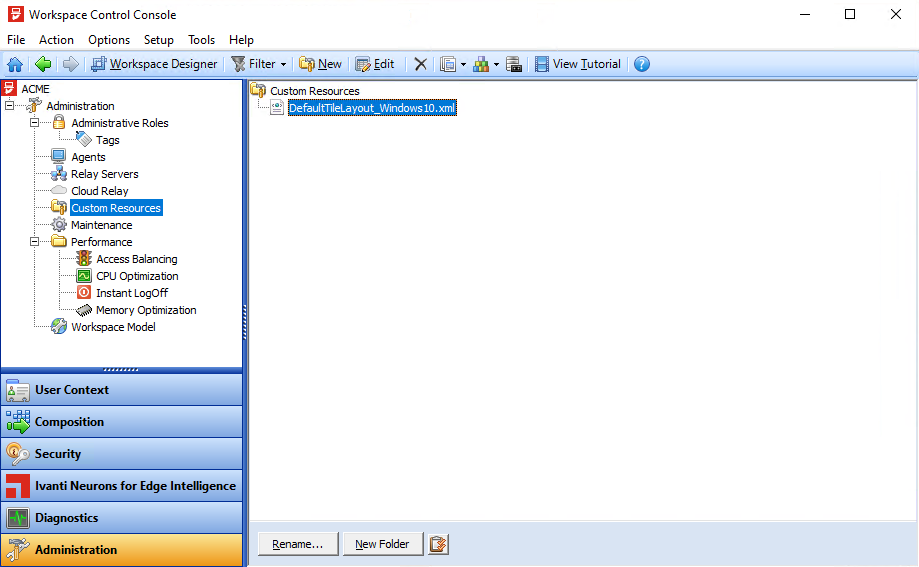Switch to the Composition section
The width and height of the screenshot is (919, 567).
tap(121, 422)
